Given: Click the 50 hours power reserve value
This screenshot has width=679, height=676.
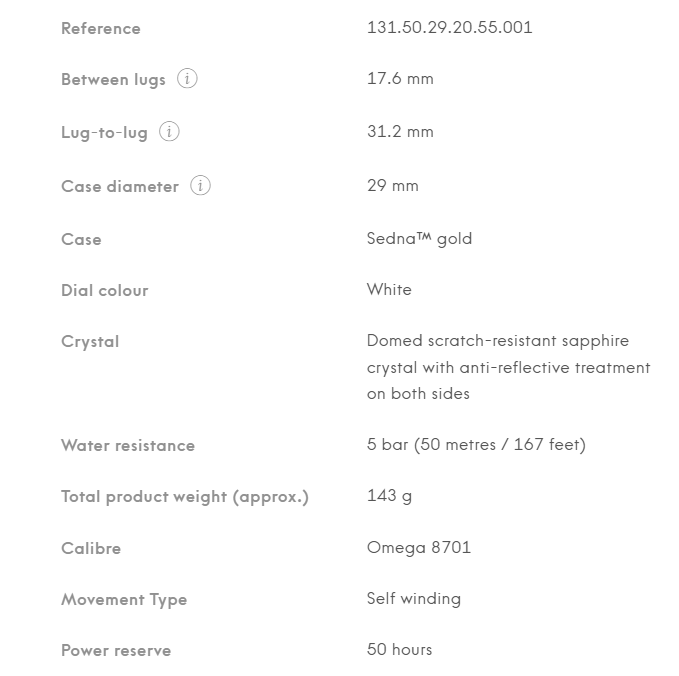Looking at the screenshot, I should [399, 650].
